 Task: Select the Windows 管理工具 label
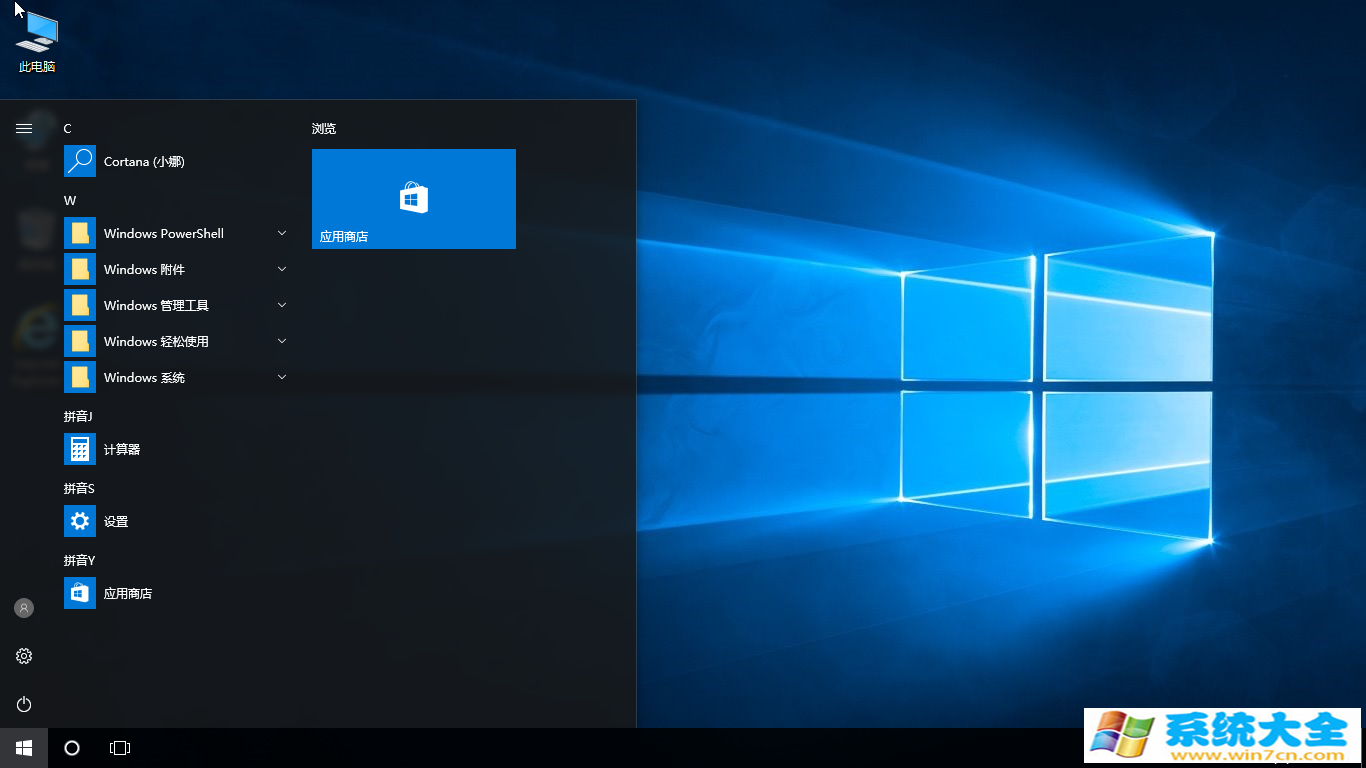point(156,305)
